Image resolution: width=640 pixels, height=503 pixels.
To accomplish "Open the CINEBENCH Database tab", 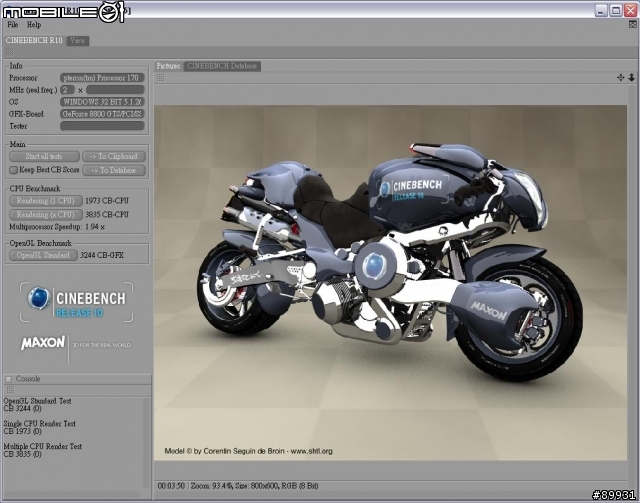I will tap(222, 66).
